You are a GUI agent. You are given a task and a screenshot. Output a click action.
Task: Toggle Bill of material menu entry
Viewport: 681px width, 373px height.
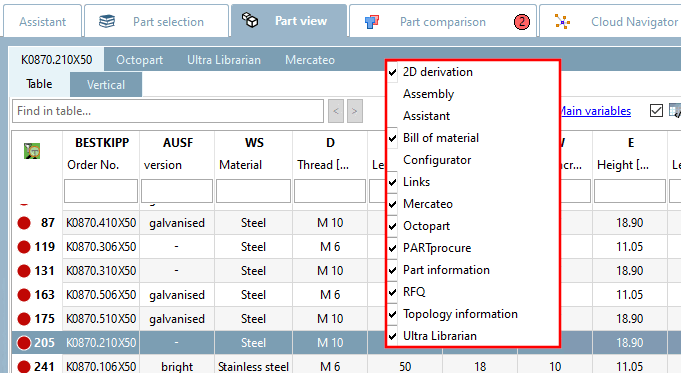click(x=472, y=138)
